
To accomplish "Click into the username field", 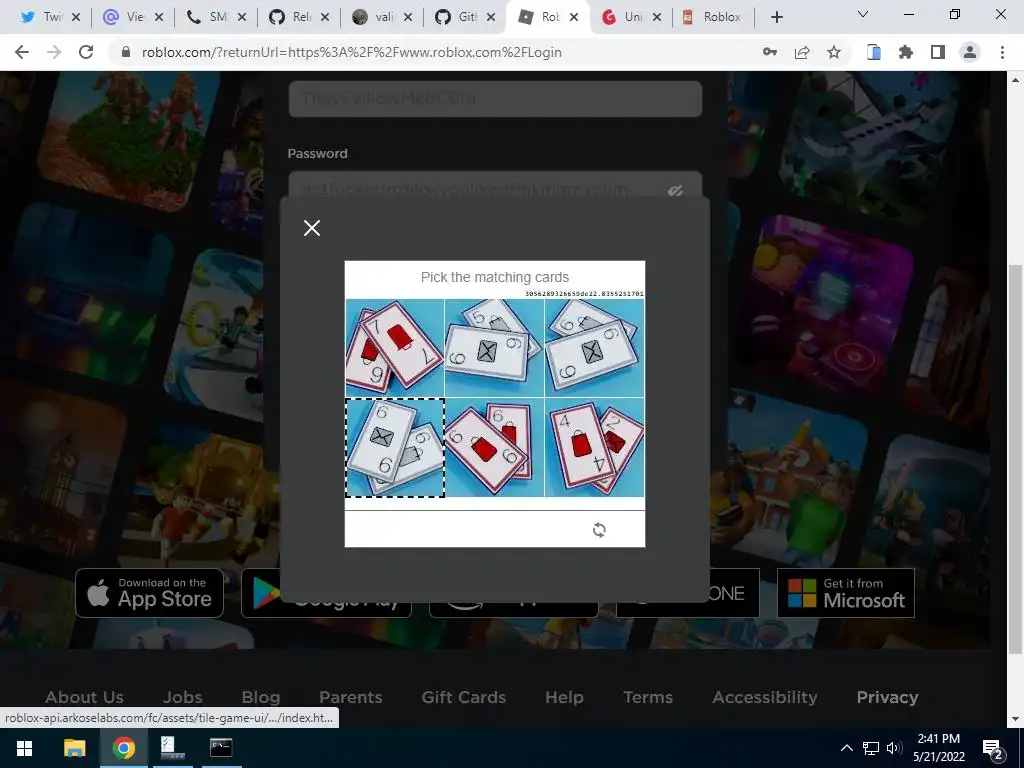I will [495, 99].
